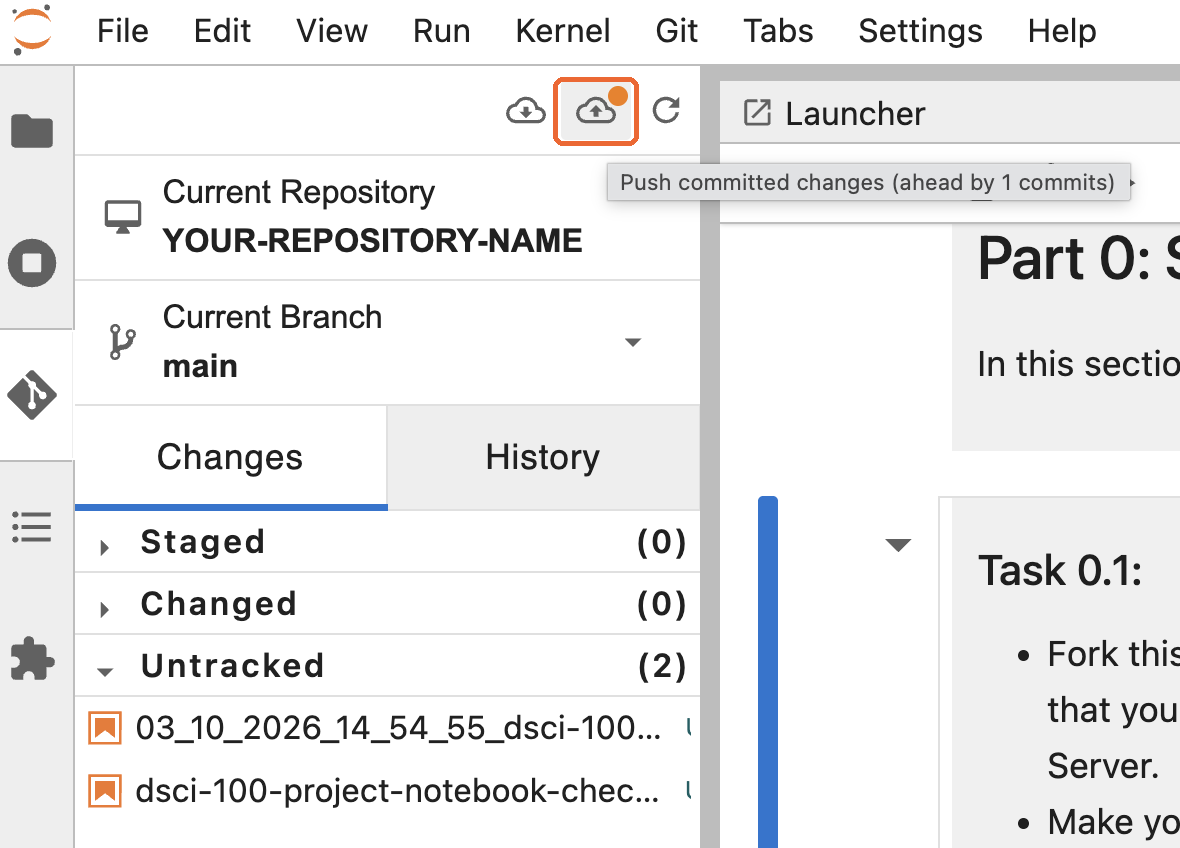Screen dimensions: 1180x848
Task: Expand the Changed section
Action: 388,603
